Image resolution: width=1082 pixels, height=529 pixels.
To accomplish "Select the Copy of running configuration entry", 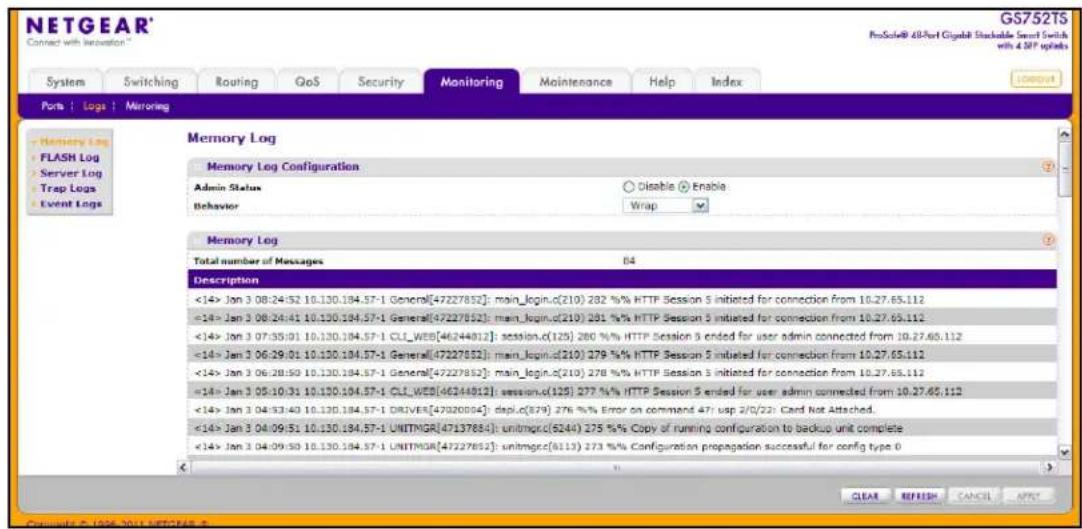I will [x=622, y=428].
